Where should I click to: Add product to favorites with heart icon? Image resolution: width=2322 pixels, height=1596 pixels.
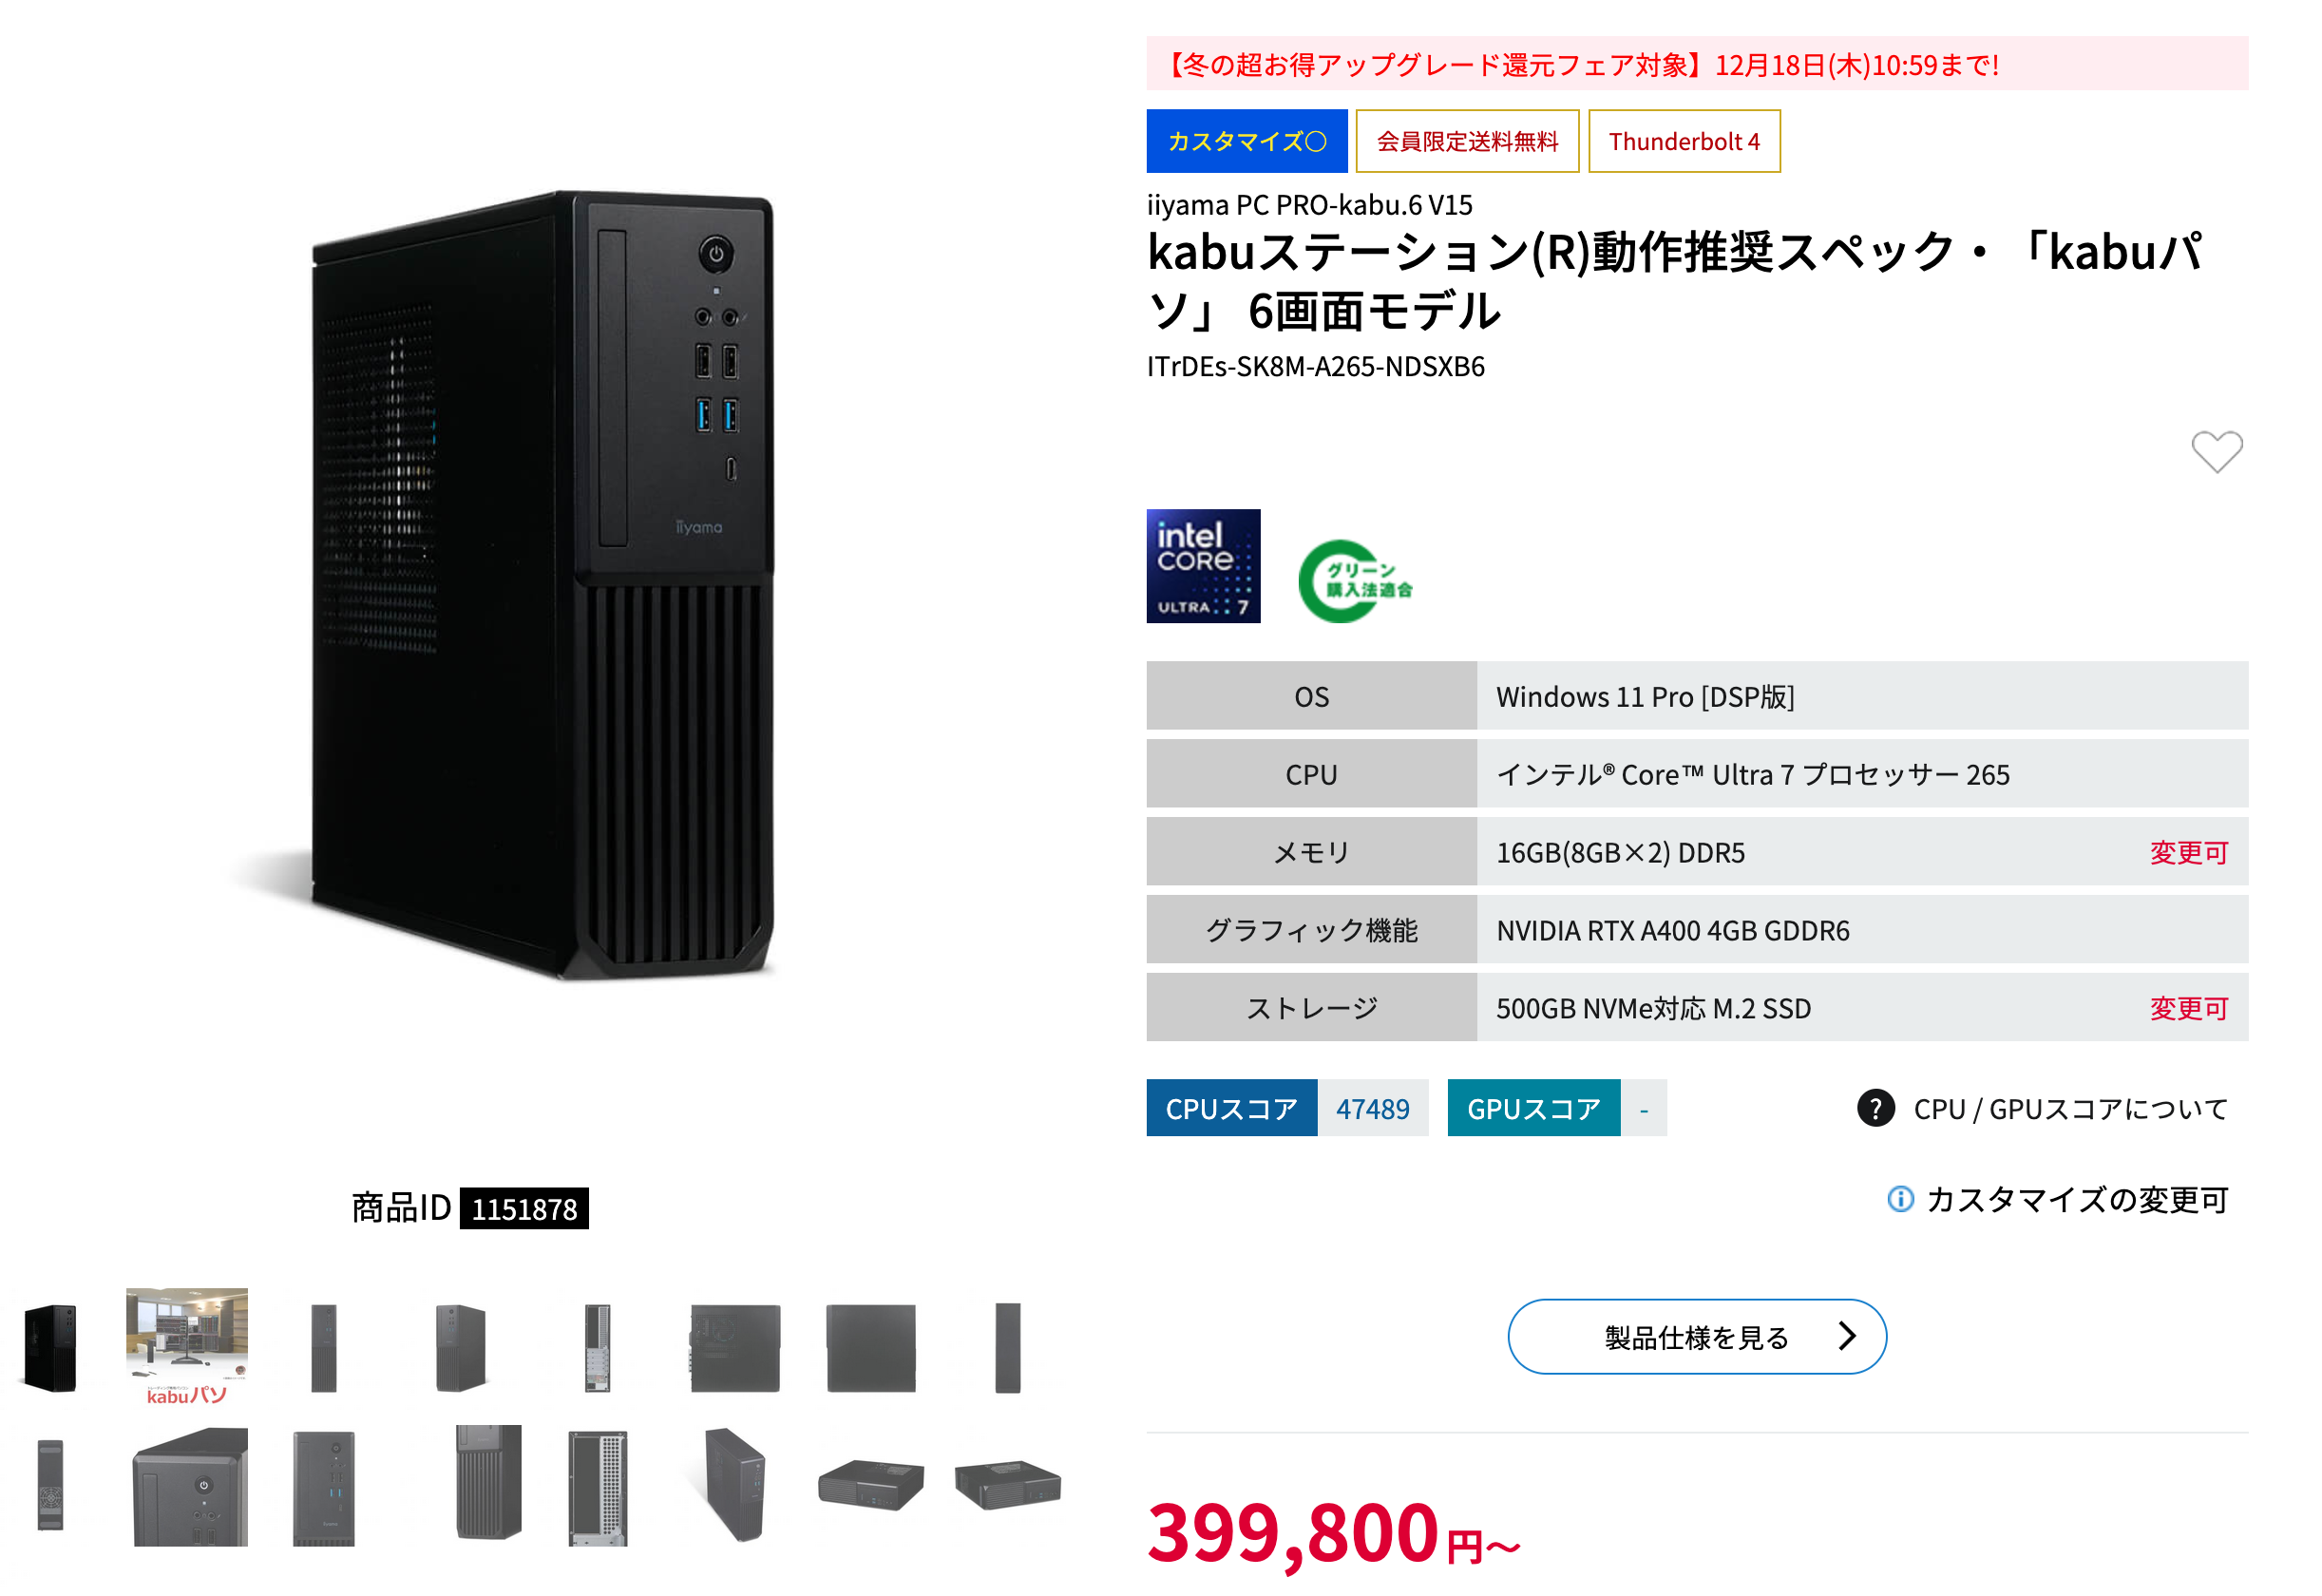pyautogui.click(x=2216, y=451)
